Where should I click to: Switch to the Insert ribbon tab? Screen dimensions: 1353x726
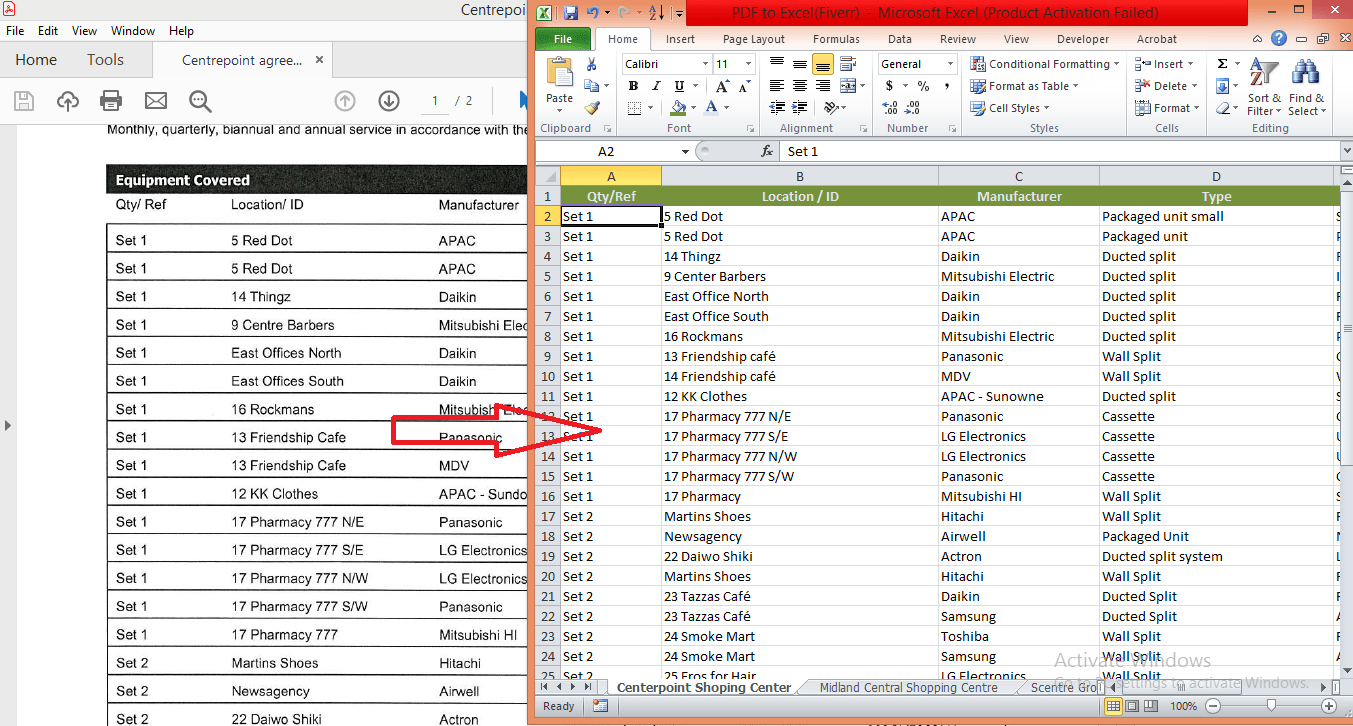click(680, 39)
